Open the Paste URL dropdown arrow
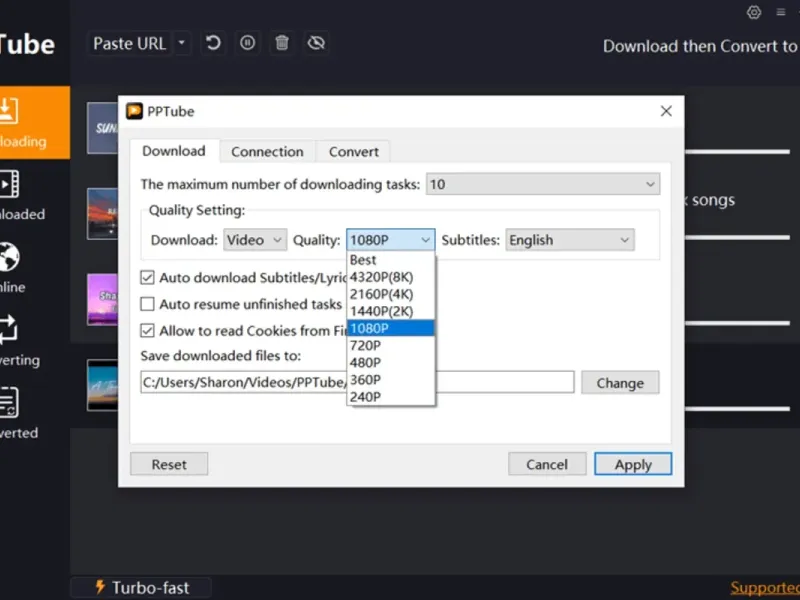 182,44
